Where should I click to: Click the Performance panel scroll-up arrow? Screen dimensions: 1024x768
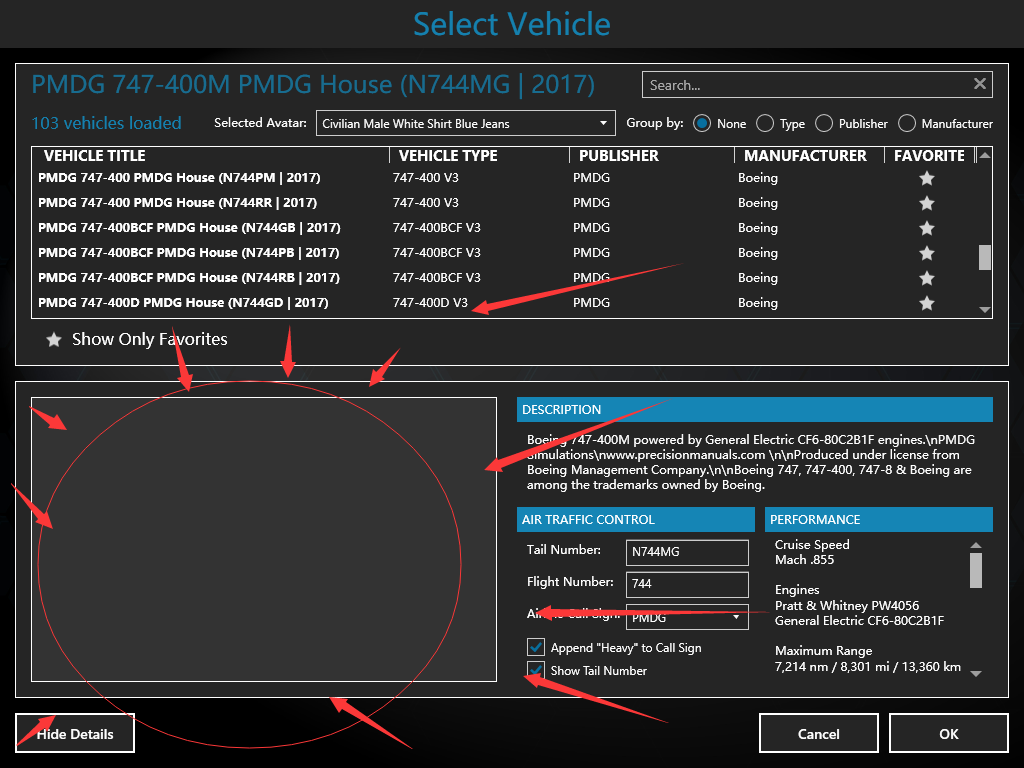coord(976,545)
